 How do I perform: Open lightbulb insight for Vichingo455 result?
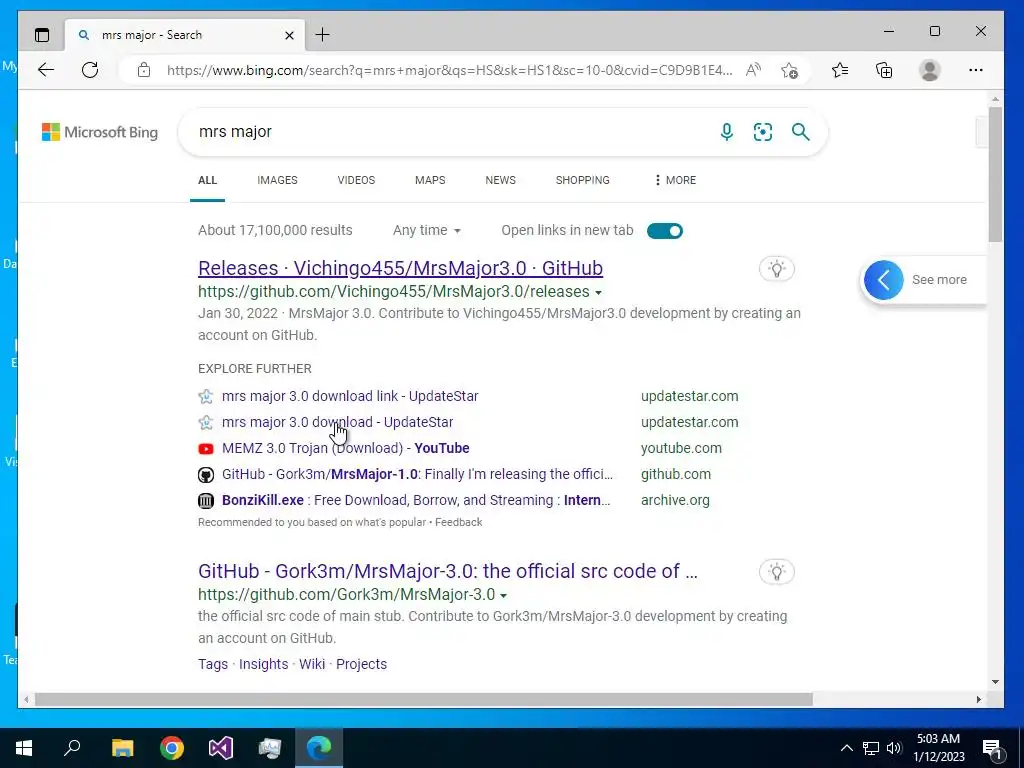776,268
